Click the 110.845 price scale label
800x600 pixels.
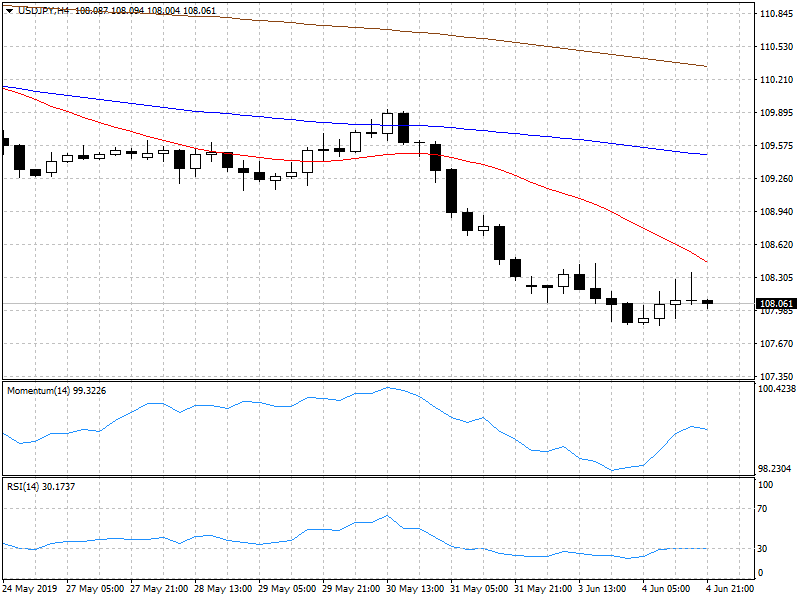(776, 14)
